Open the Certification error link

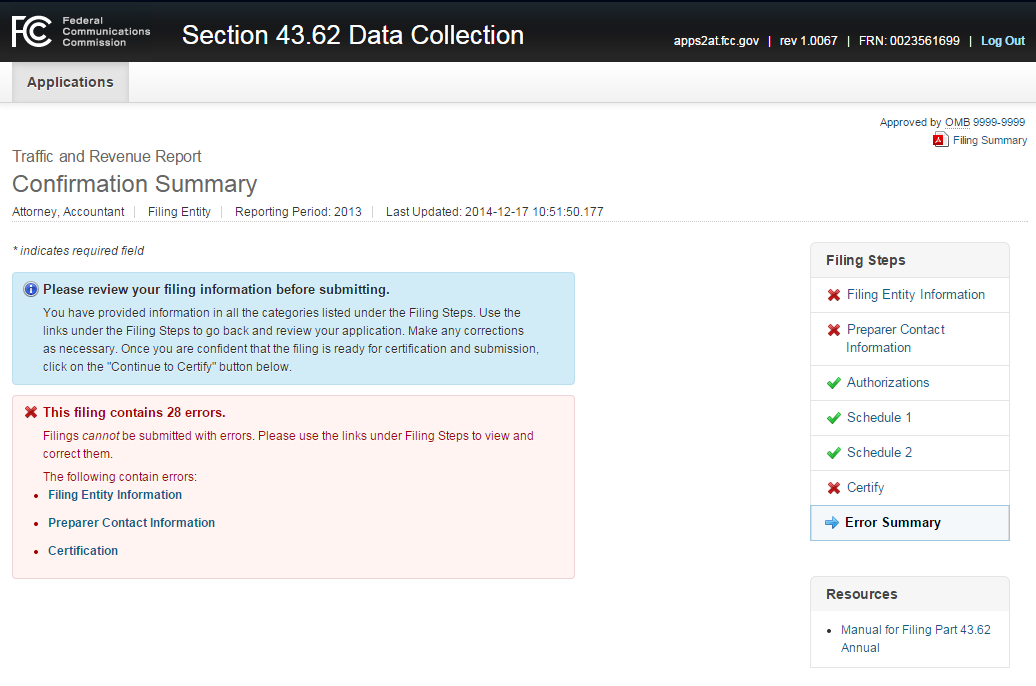(83, 551)
